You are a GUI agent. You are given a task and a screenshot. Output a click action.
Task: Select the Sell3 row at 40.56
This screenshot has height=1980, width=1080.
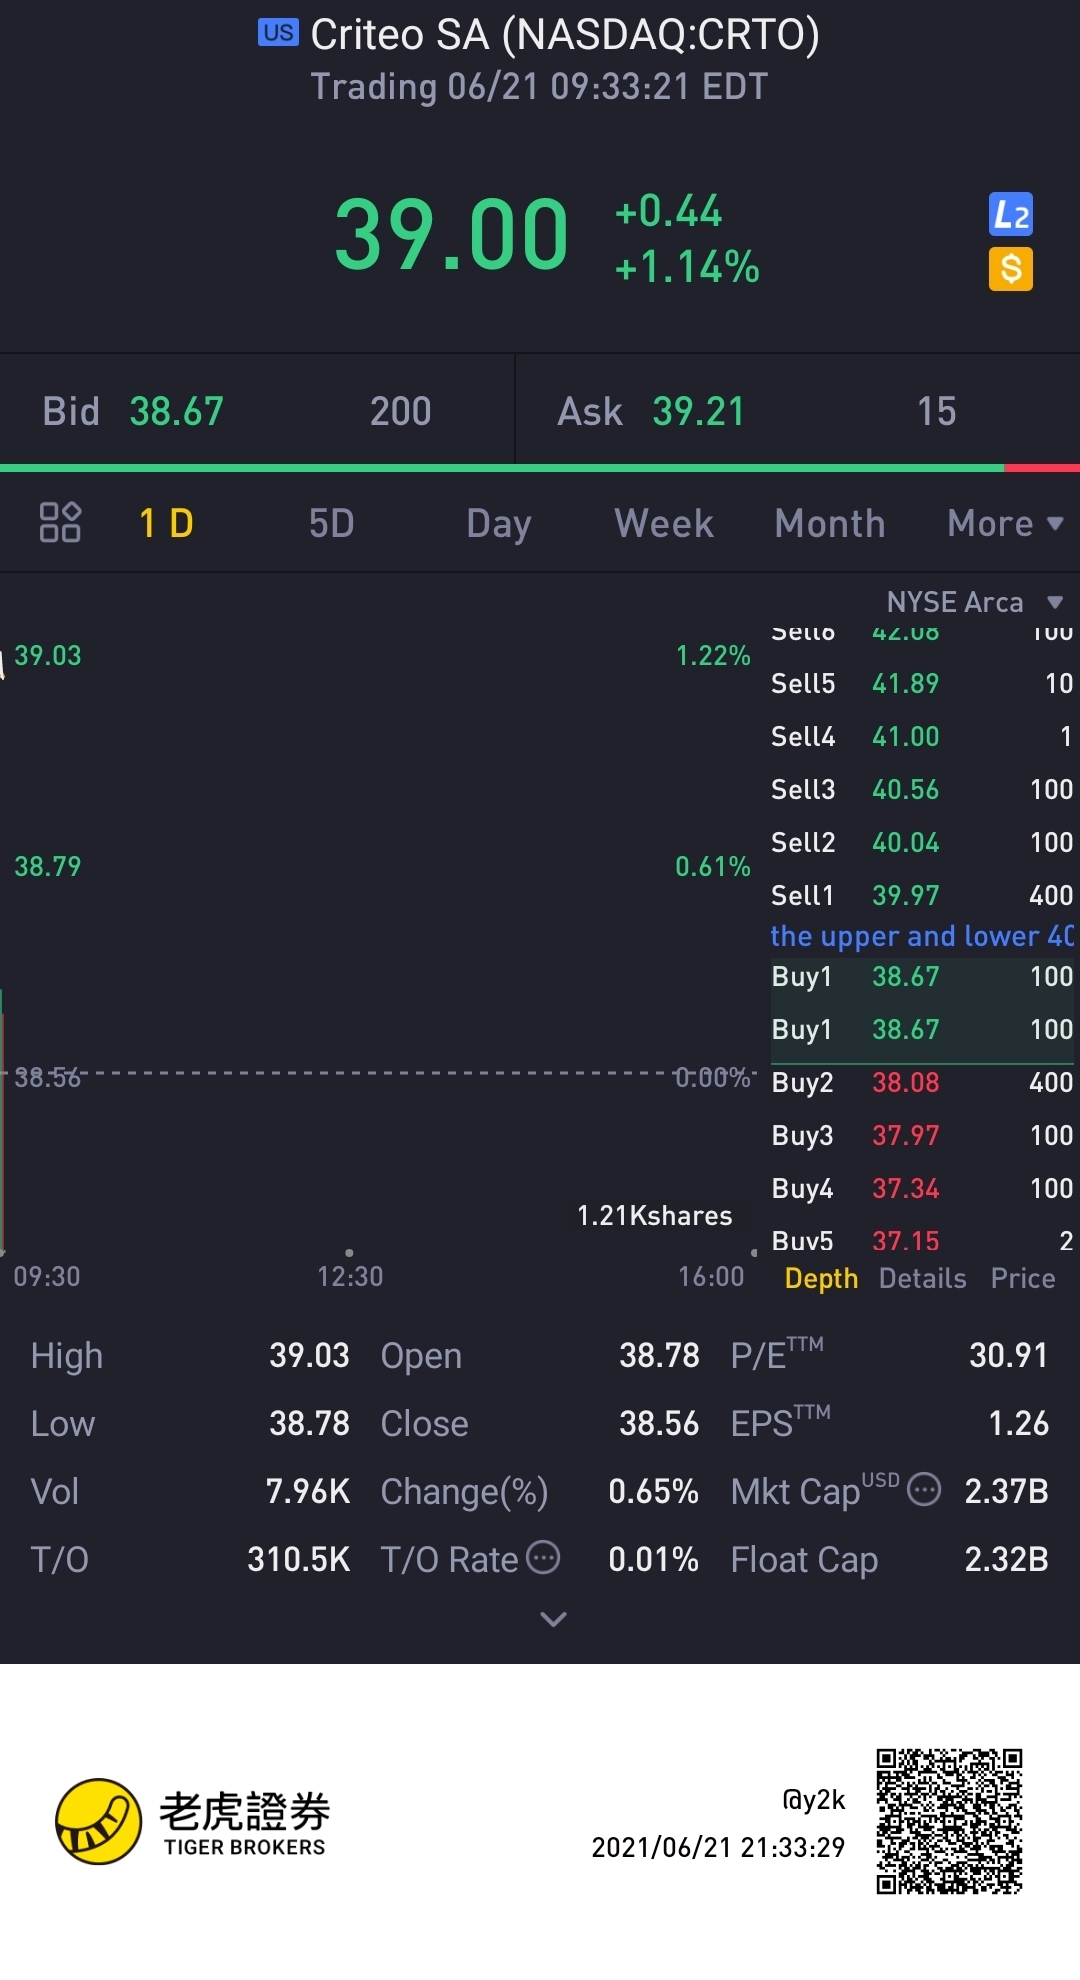(x=922, y=790)
